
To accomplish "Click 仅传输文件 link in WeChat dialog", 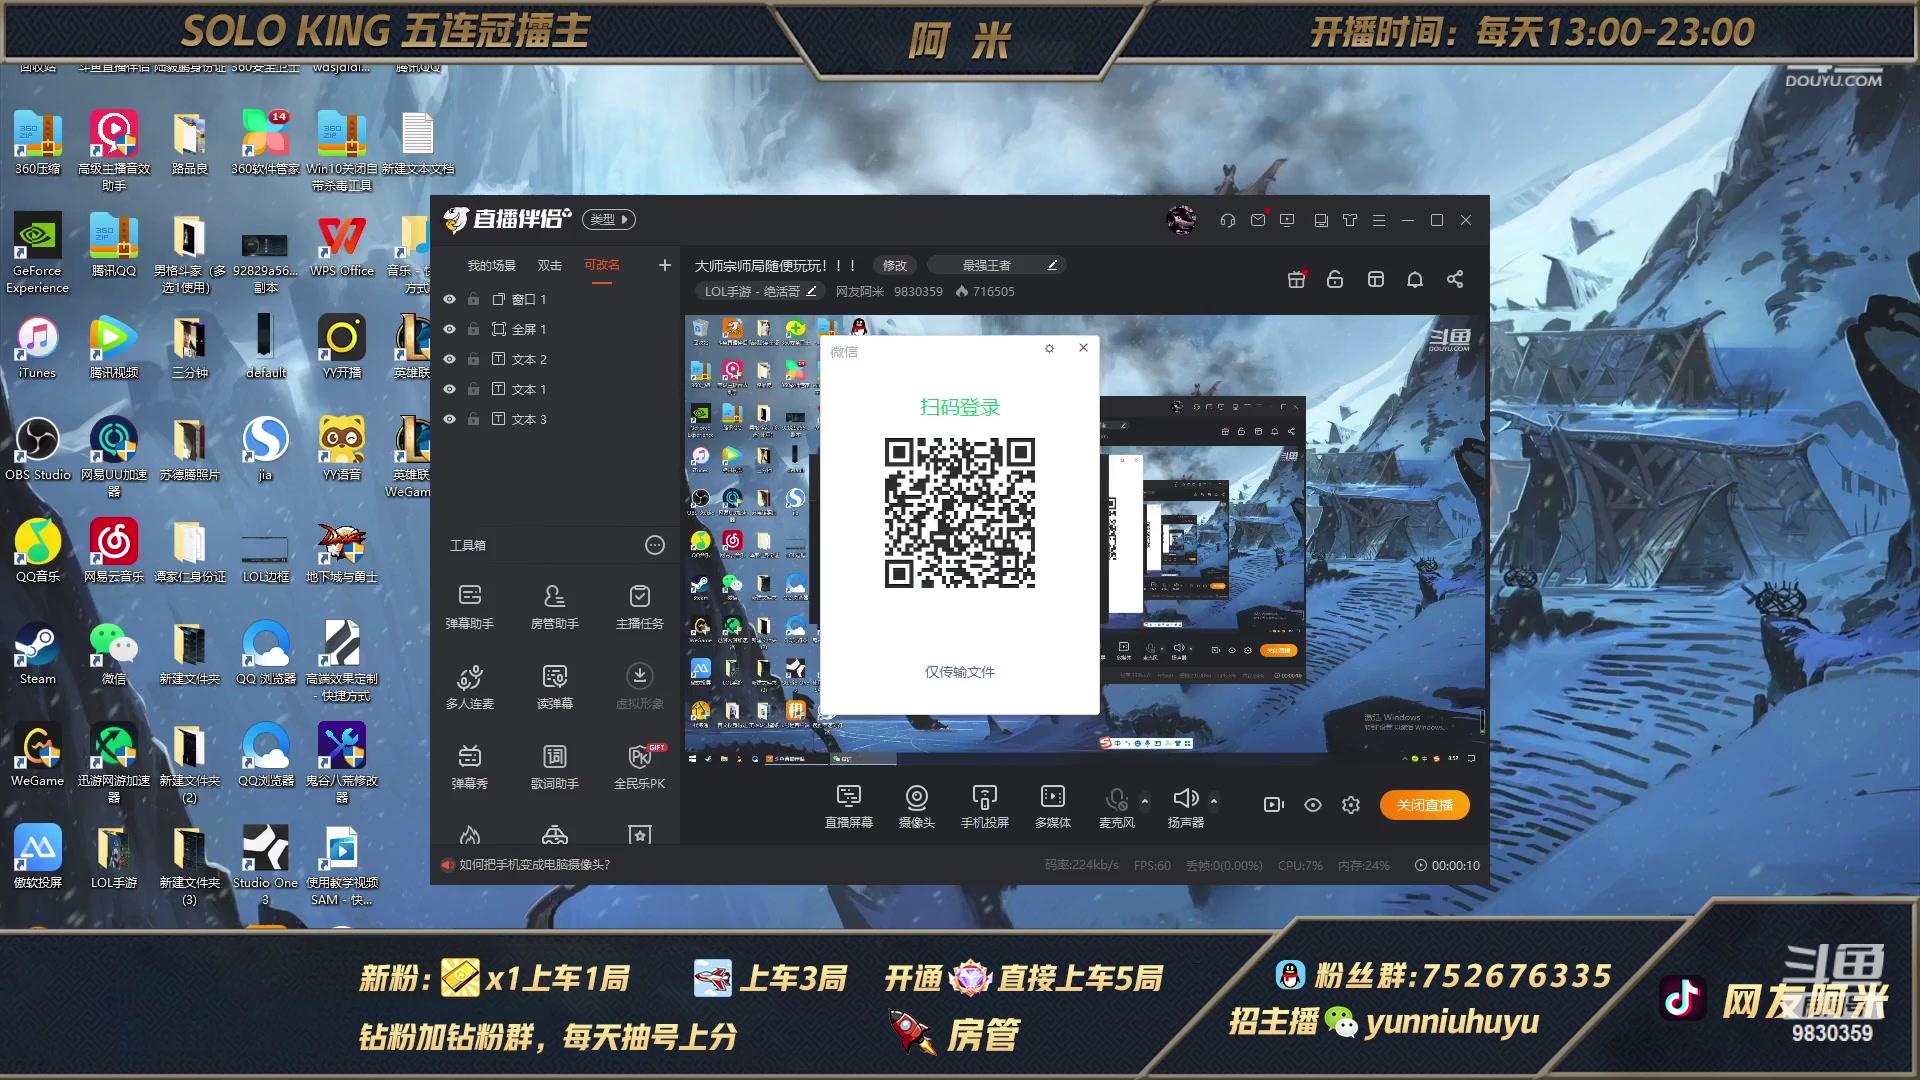I will [x=959, y=671].
